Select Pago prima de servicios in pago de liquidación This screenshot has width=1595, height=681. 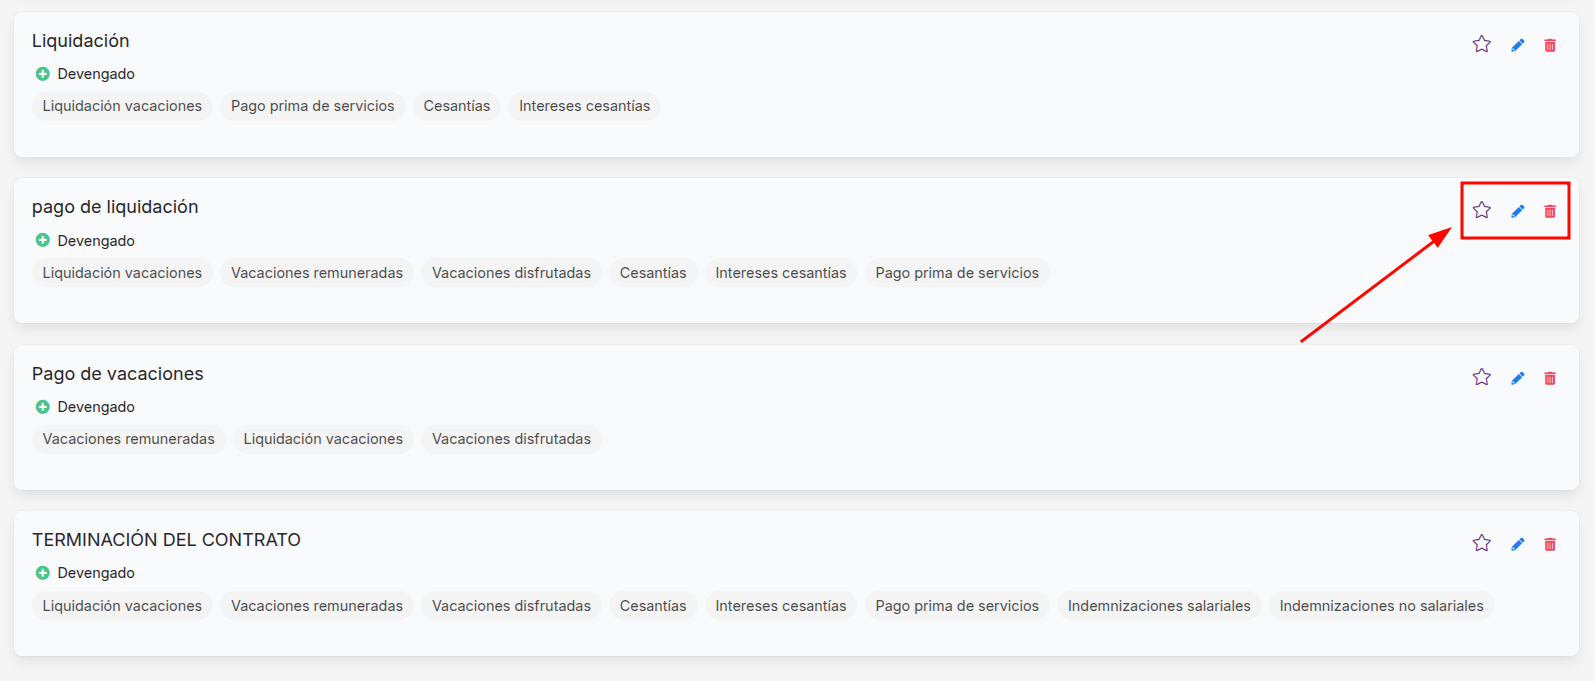[957, 273]
